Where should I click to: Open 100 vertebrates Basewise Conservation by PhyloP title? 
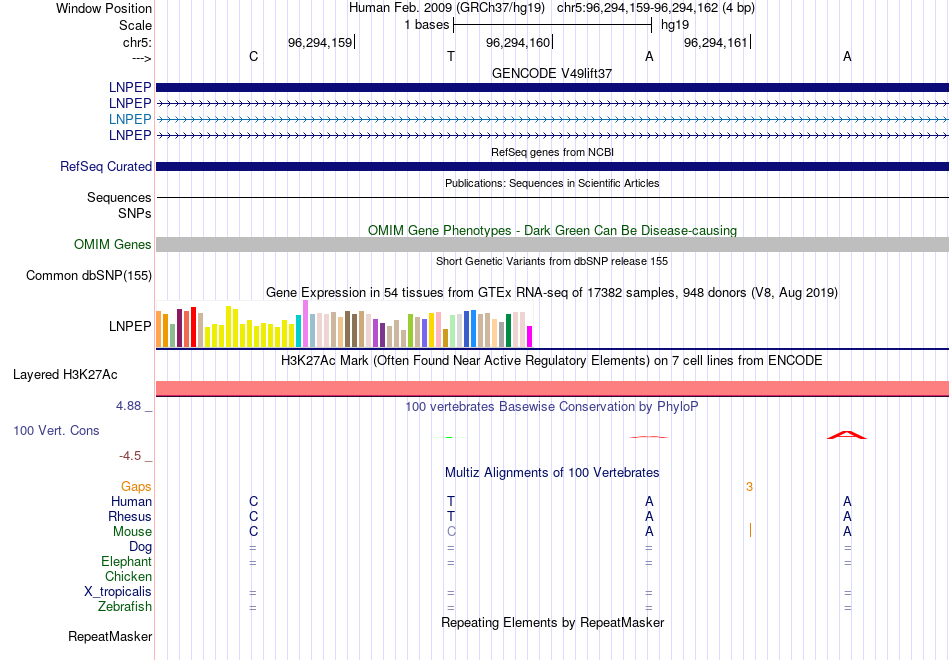552,407
